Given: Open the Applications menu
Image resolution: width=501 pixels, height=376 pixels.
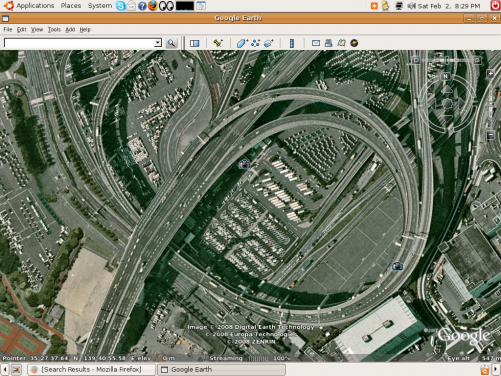Looking at the screenshot, I should [x=35, y=6].
